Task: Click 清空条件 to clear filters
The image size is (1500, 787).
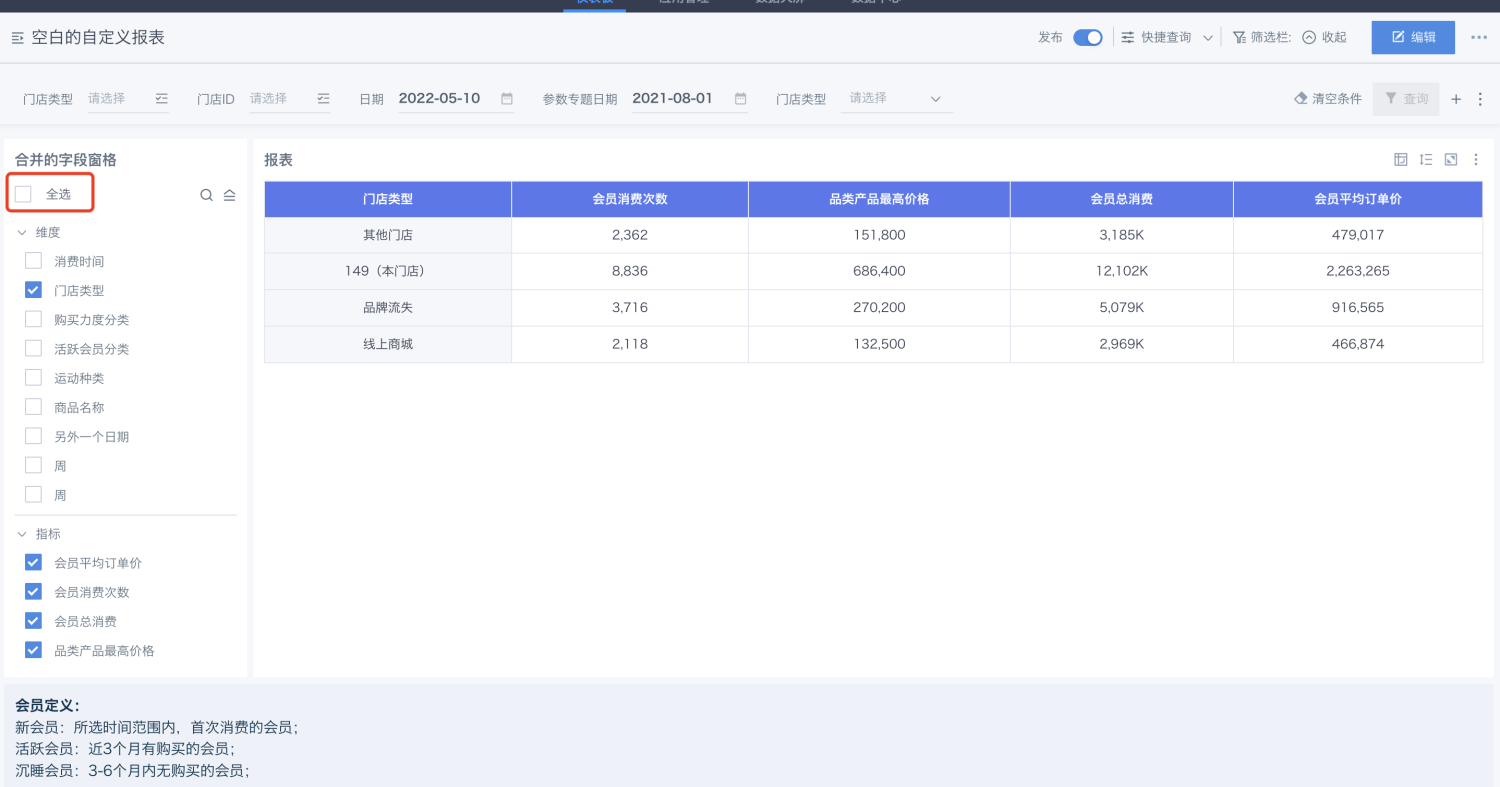Action: [x=1328, y=99]
